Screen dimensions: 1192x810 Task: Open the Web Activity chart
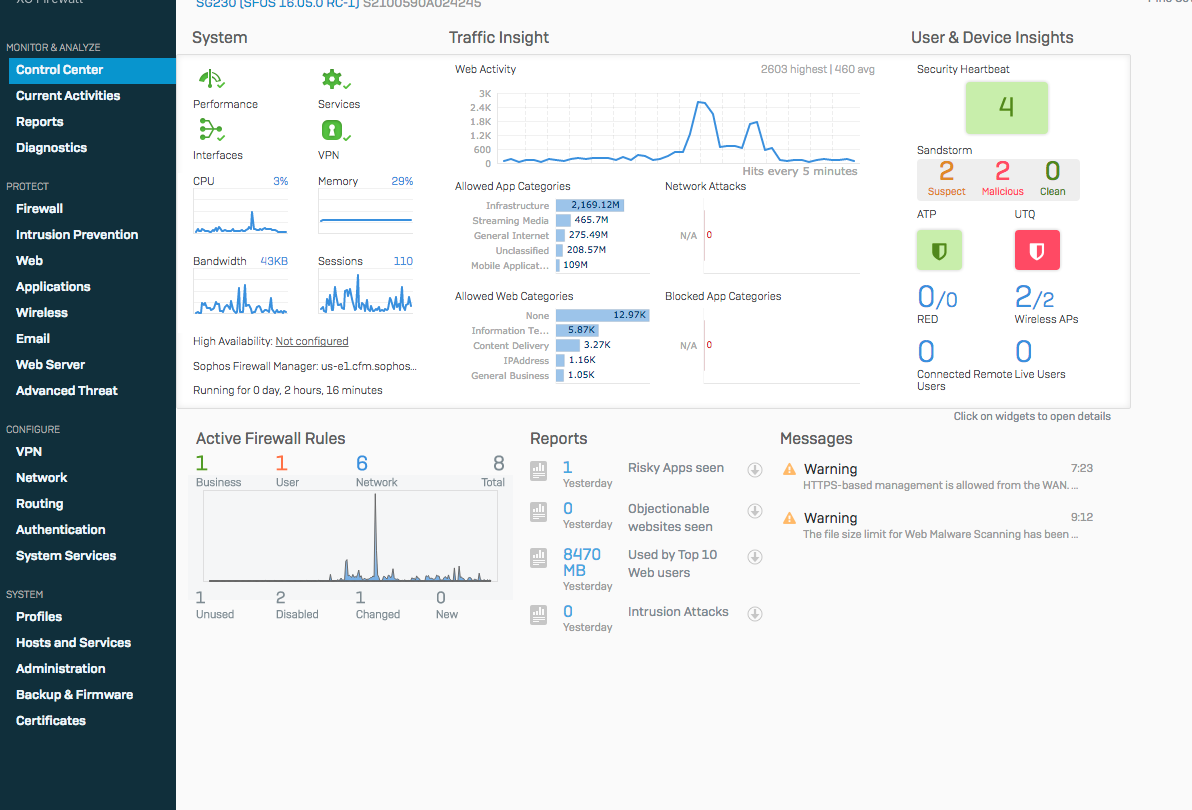(x=679, y=128)
